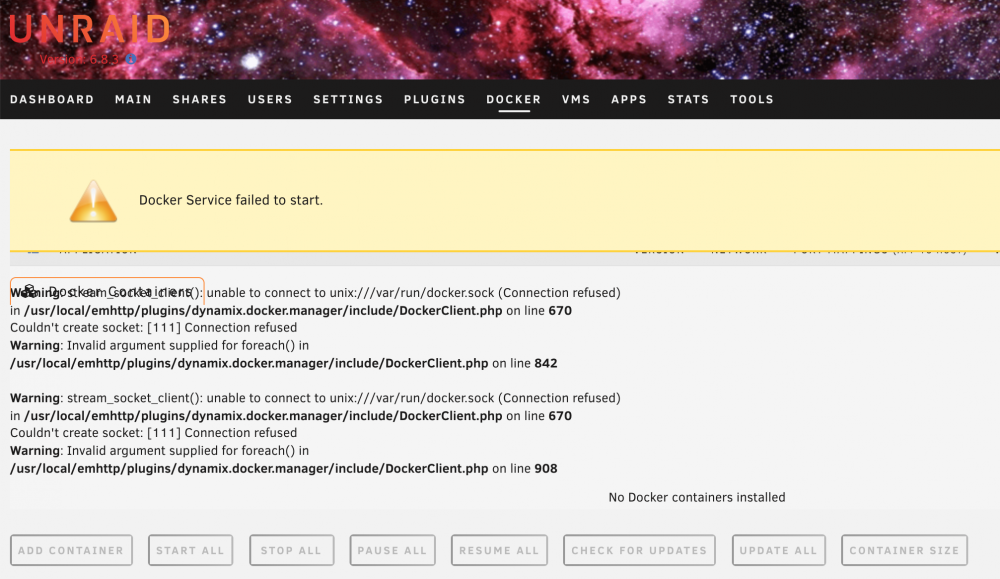Click the Stop All button
Screen dimensions: 1000x579
pos(291,550)
